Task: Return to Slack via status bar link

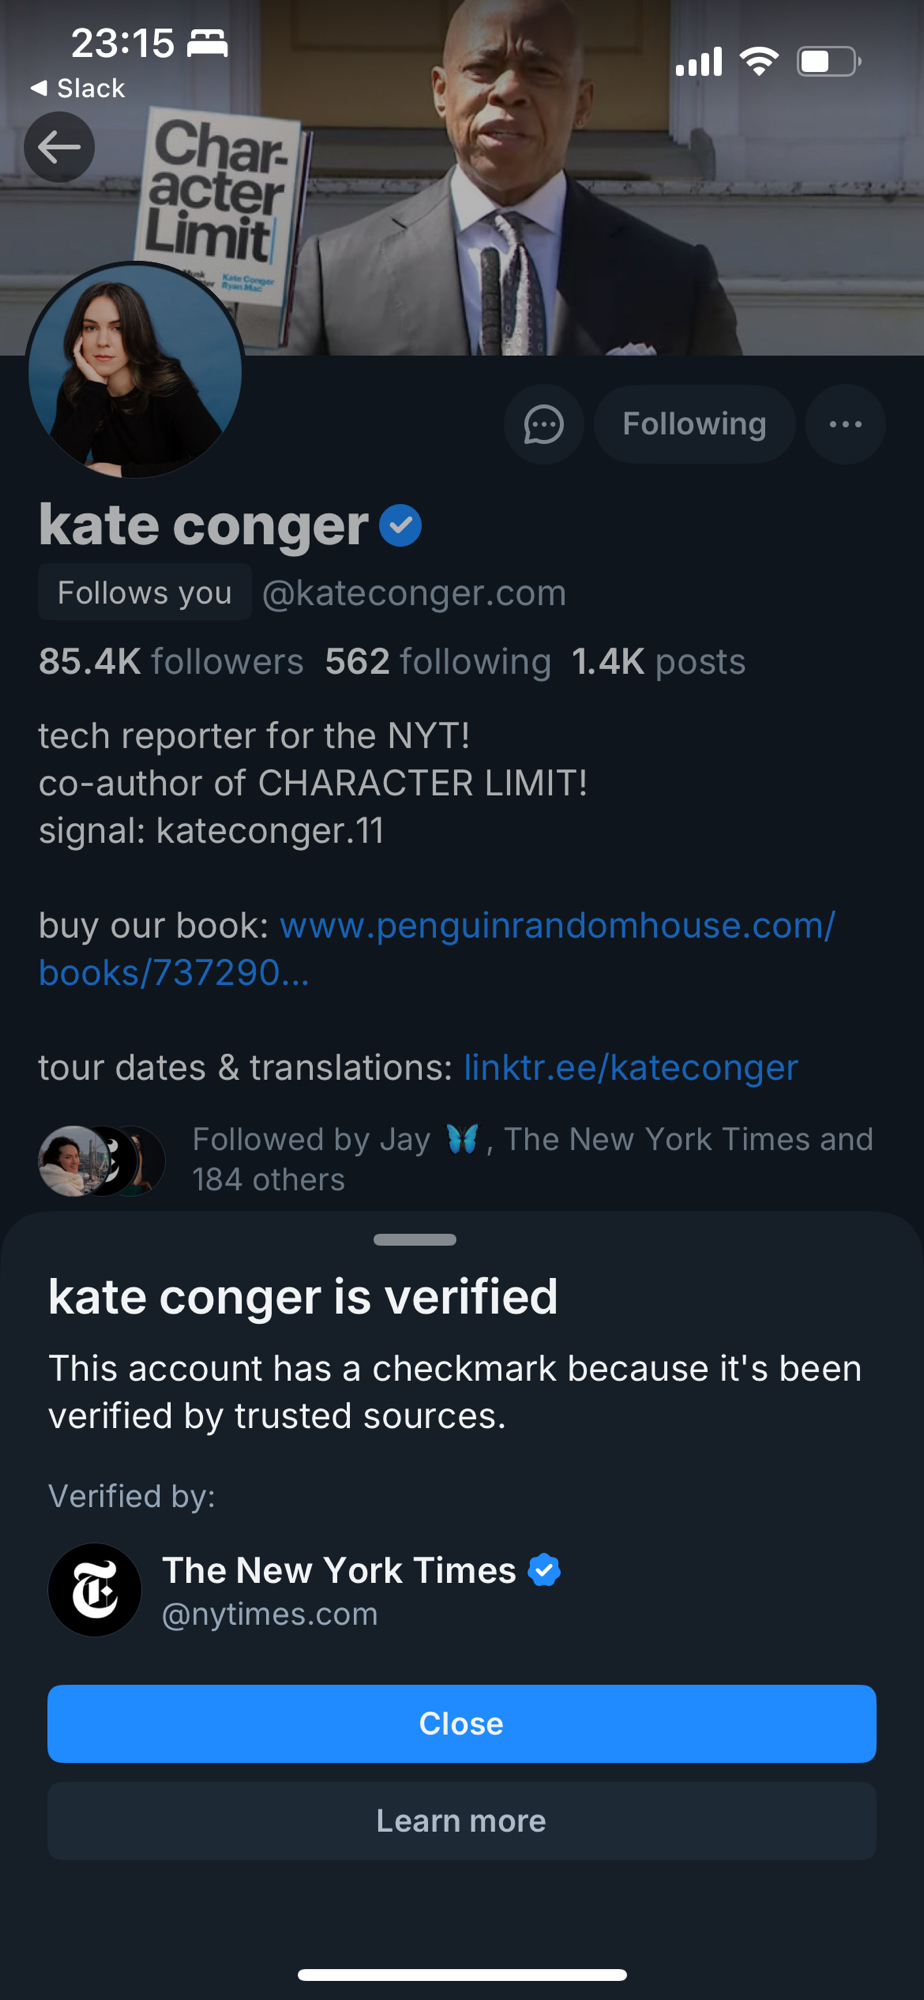Action: click(x=78, y=89)
